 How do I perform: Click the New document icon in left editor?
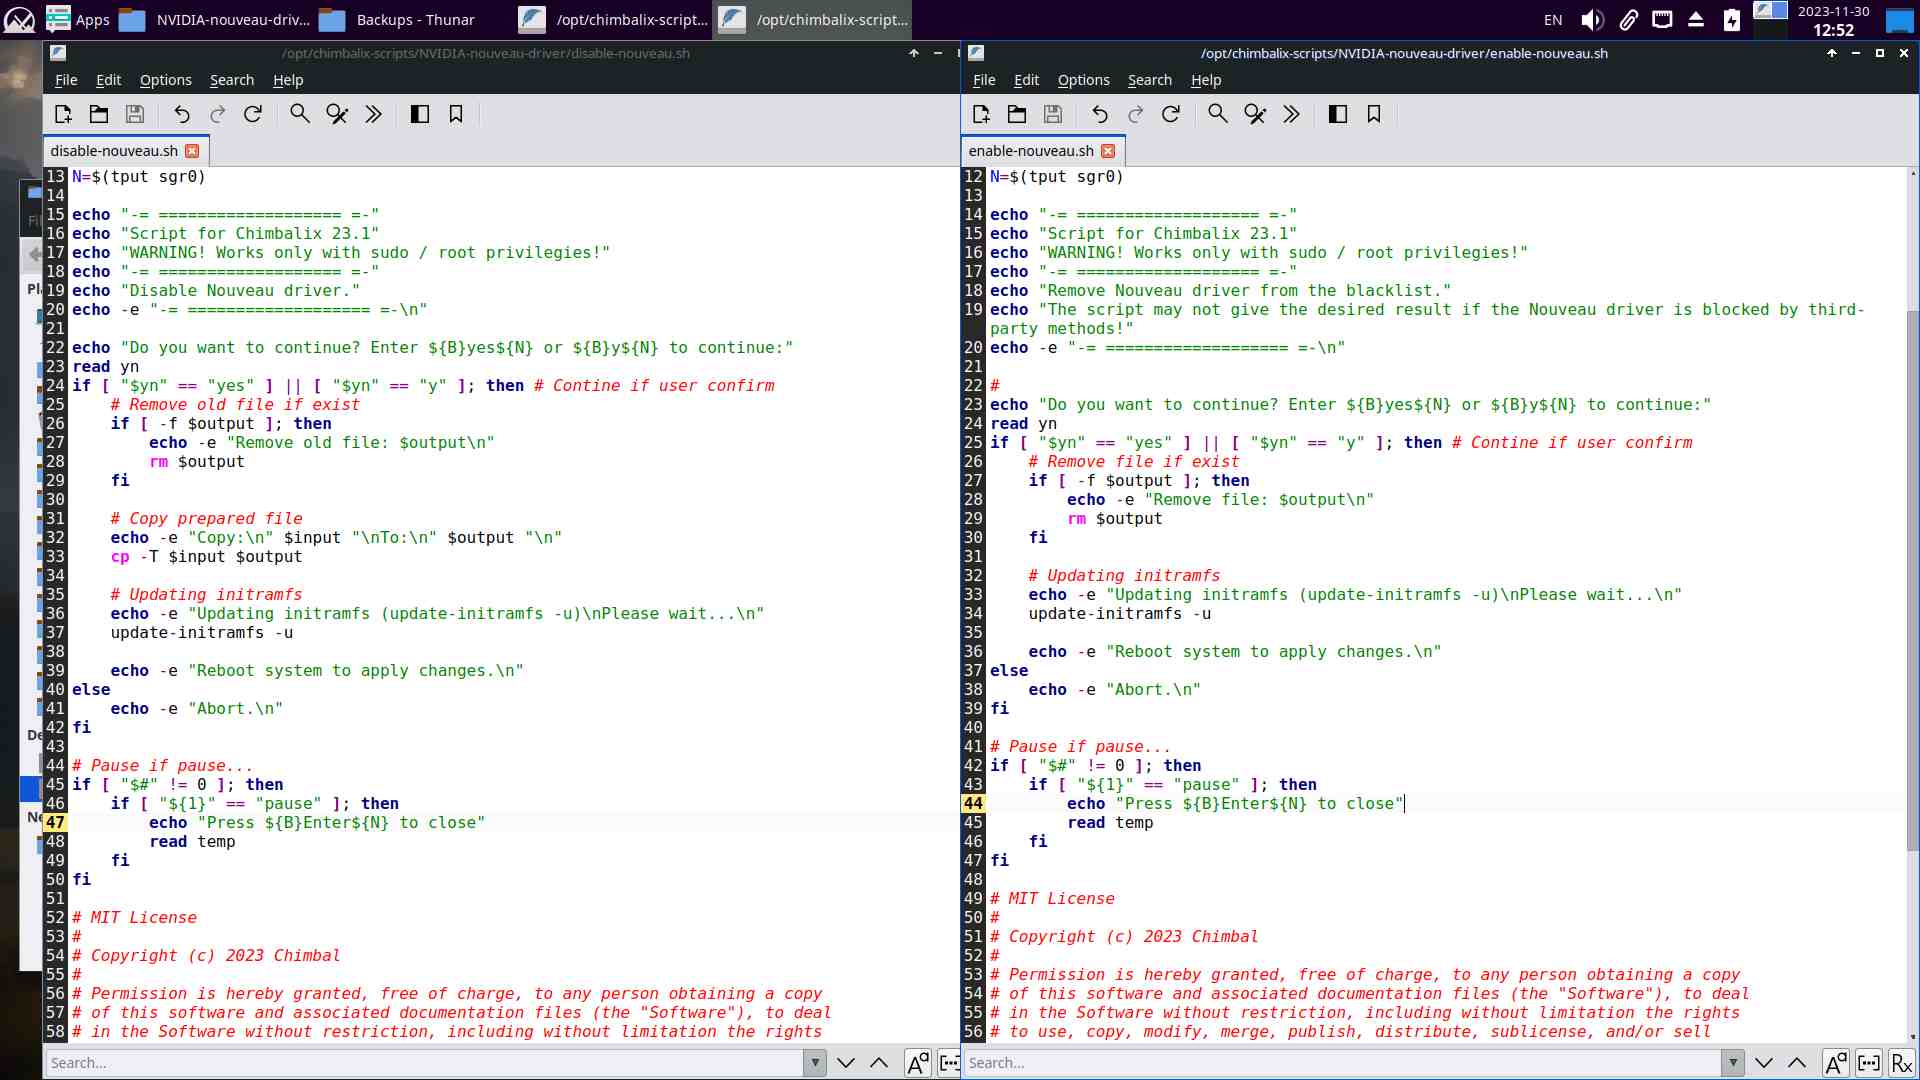click(63, 114)
